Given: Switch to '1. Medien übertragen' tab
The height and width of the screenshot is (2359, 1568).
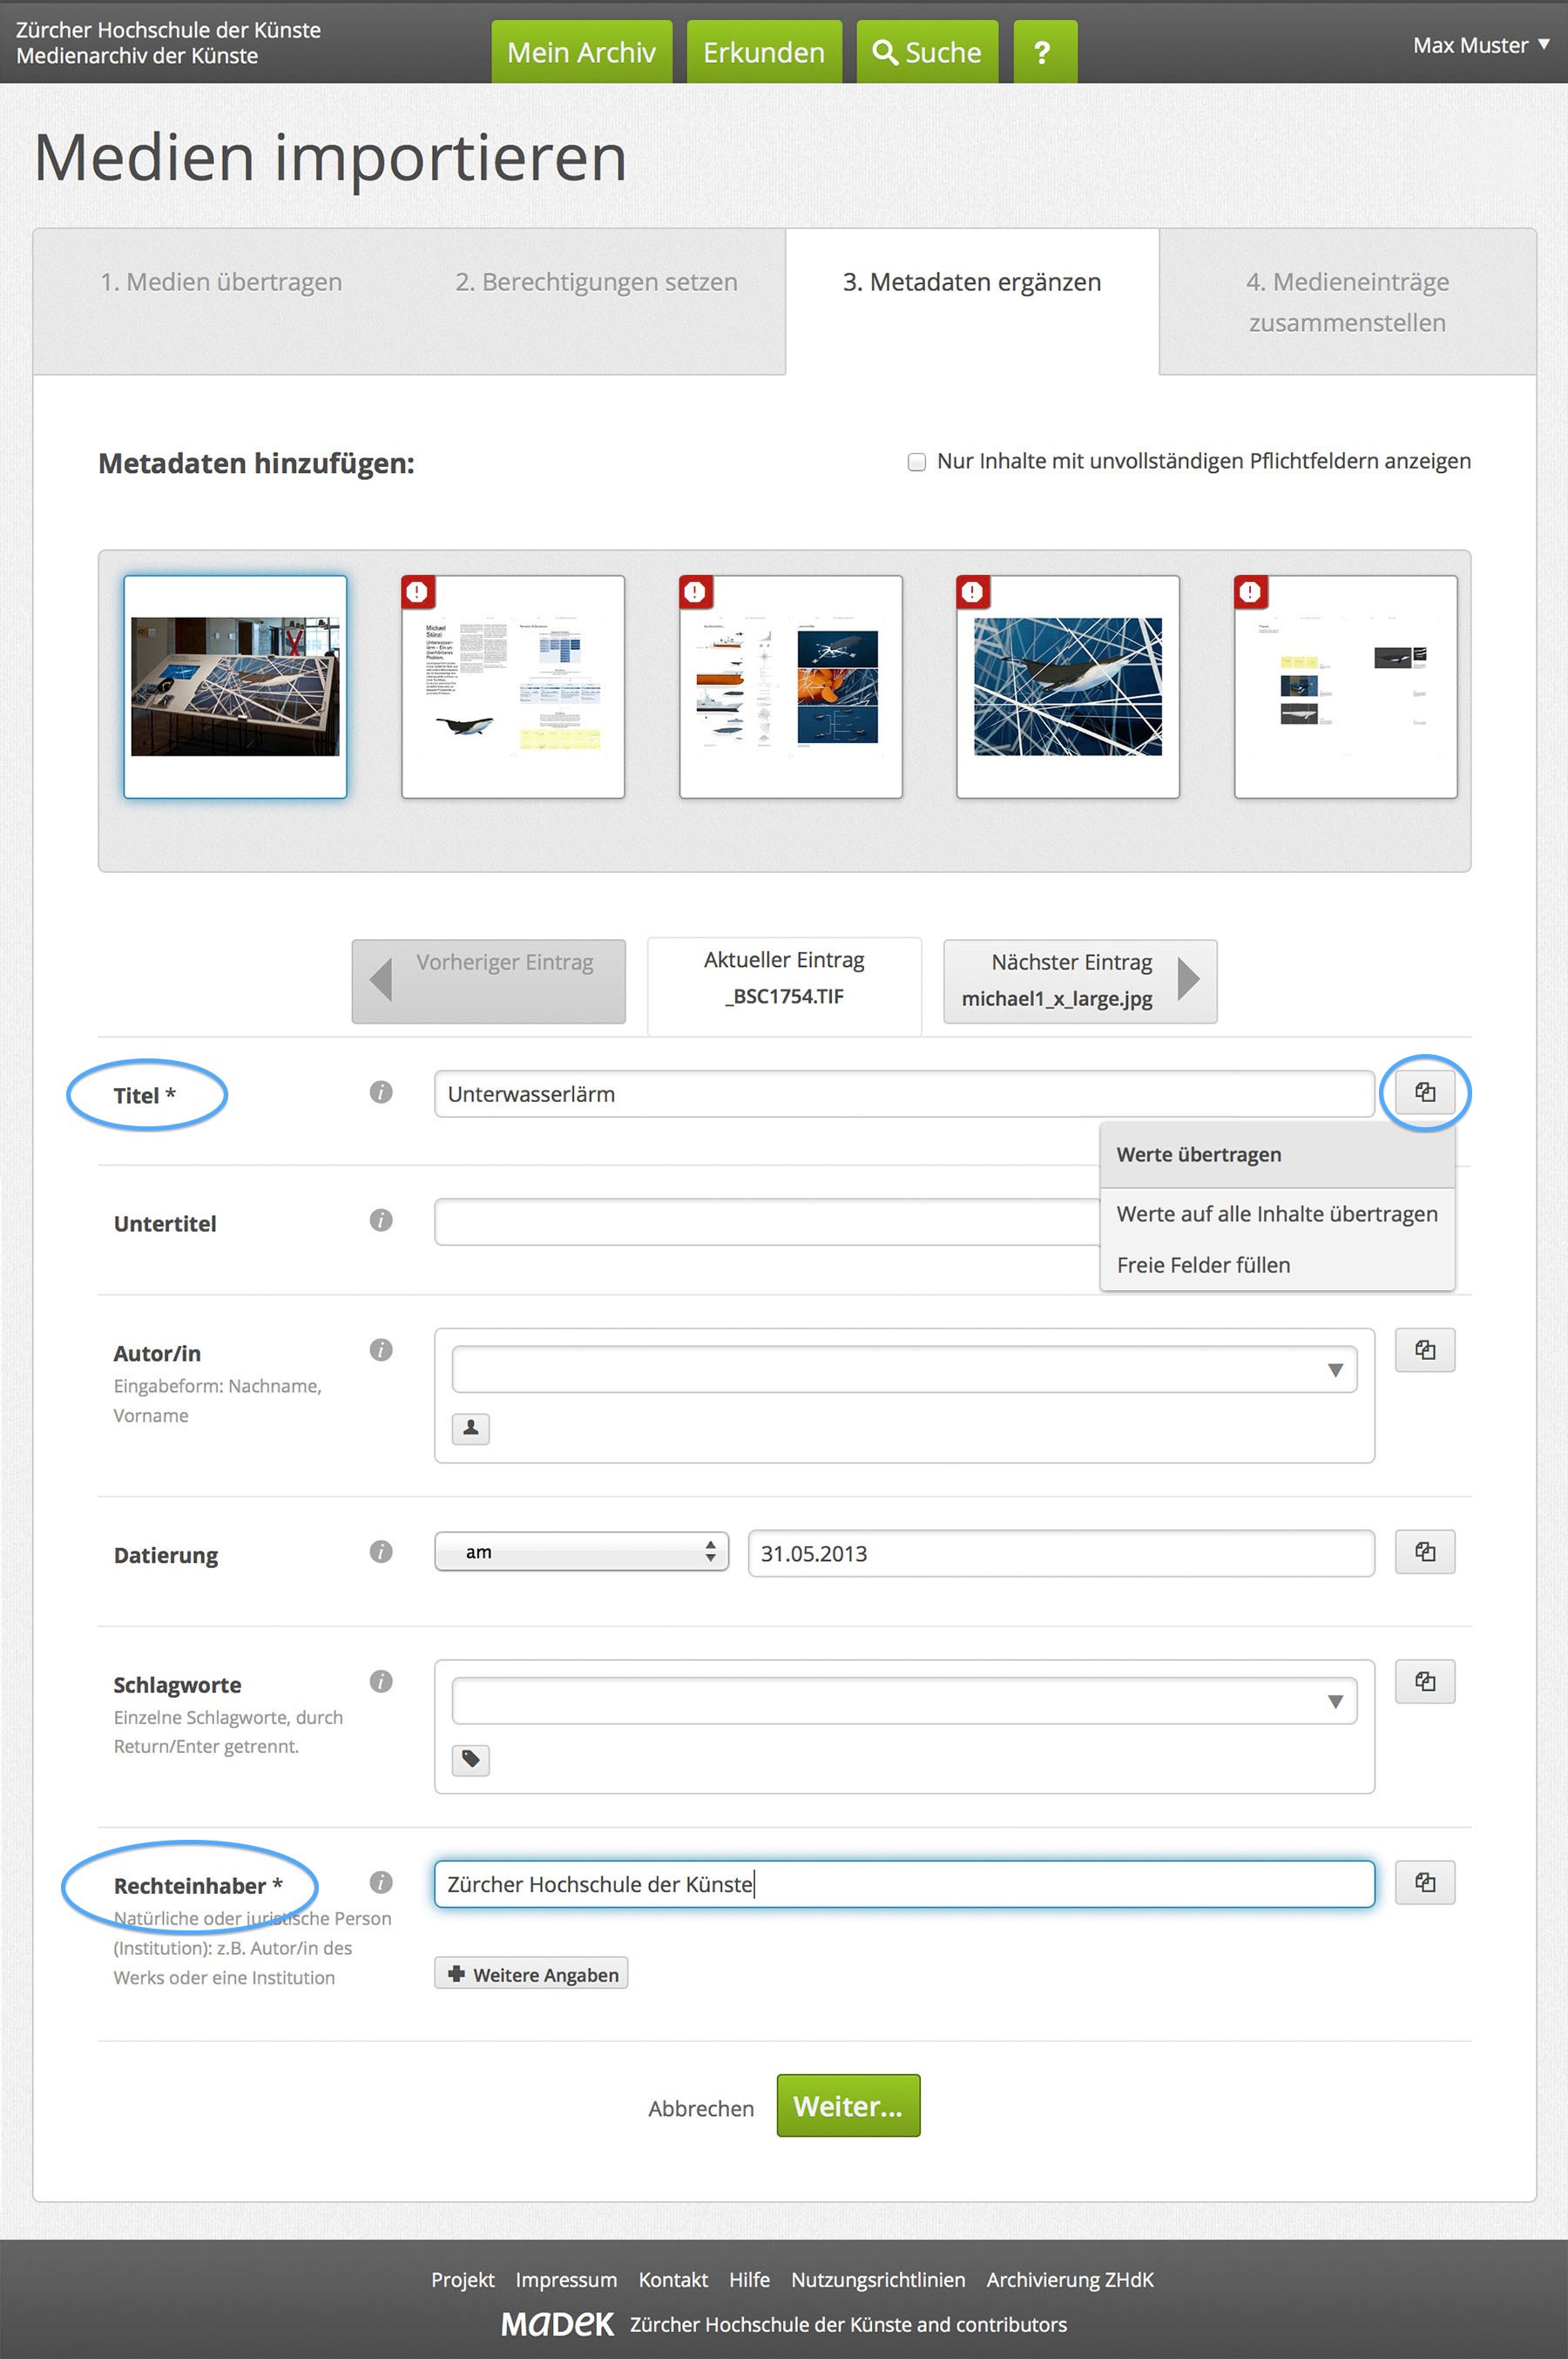Looking at the screenshot, I should tap(221, 282).
